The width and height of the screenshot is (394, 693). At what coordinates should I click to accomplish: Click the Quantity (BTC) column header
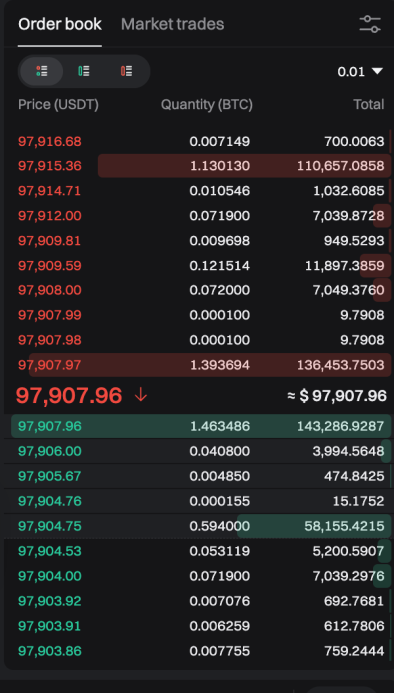click(x=207, y=105)
